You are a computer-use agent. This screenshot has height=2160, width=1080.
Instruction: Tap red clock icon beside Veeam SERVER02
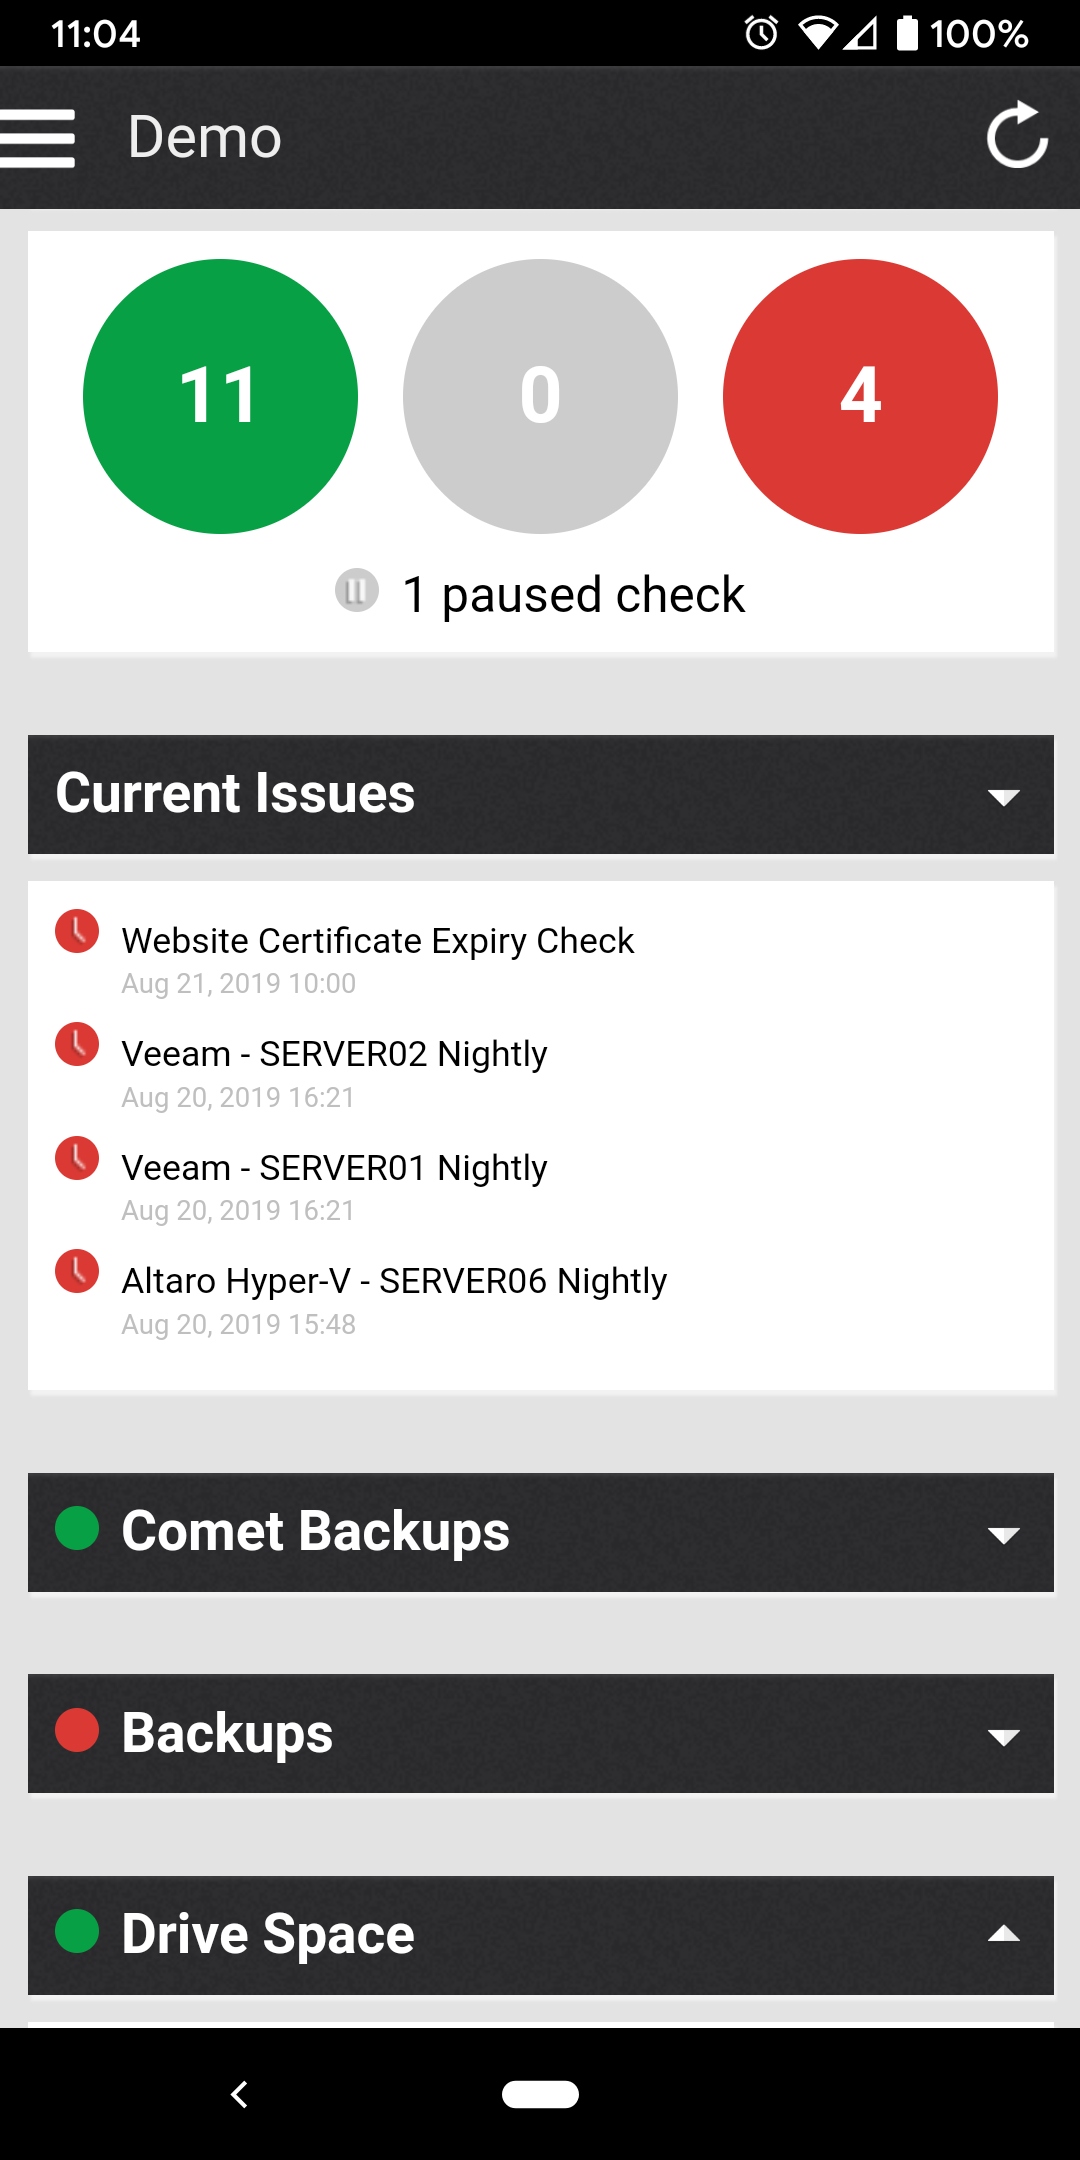pyautogui.click(x=77, y=1045)
